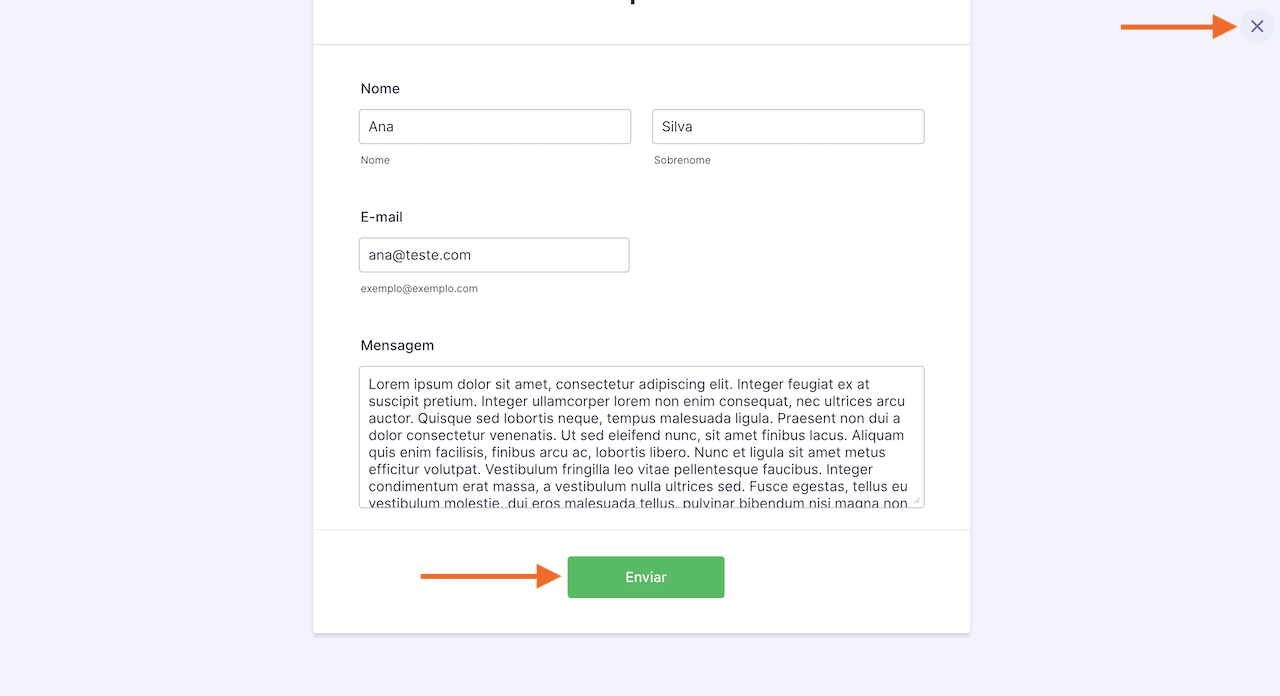The width and height of the screenshot is (1280, 696).
Task: Click the Sobrenome sublabel under Silva
Action: pyautogui.click(x=682, y=160)
